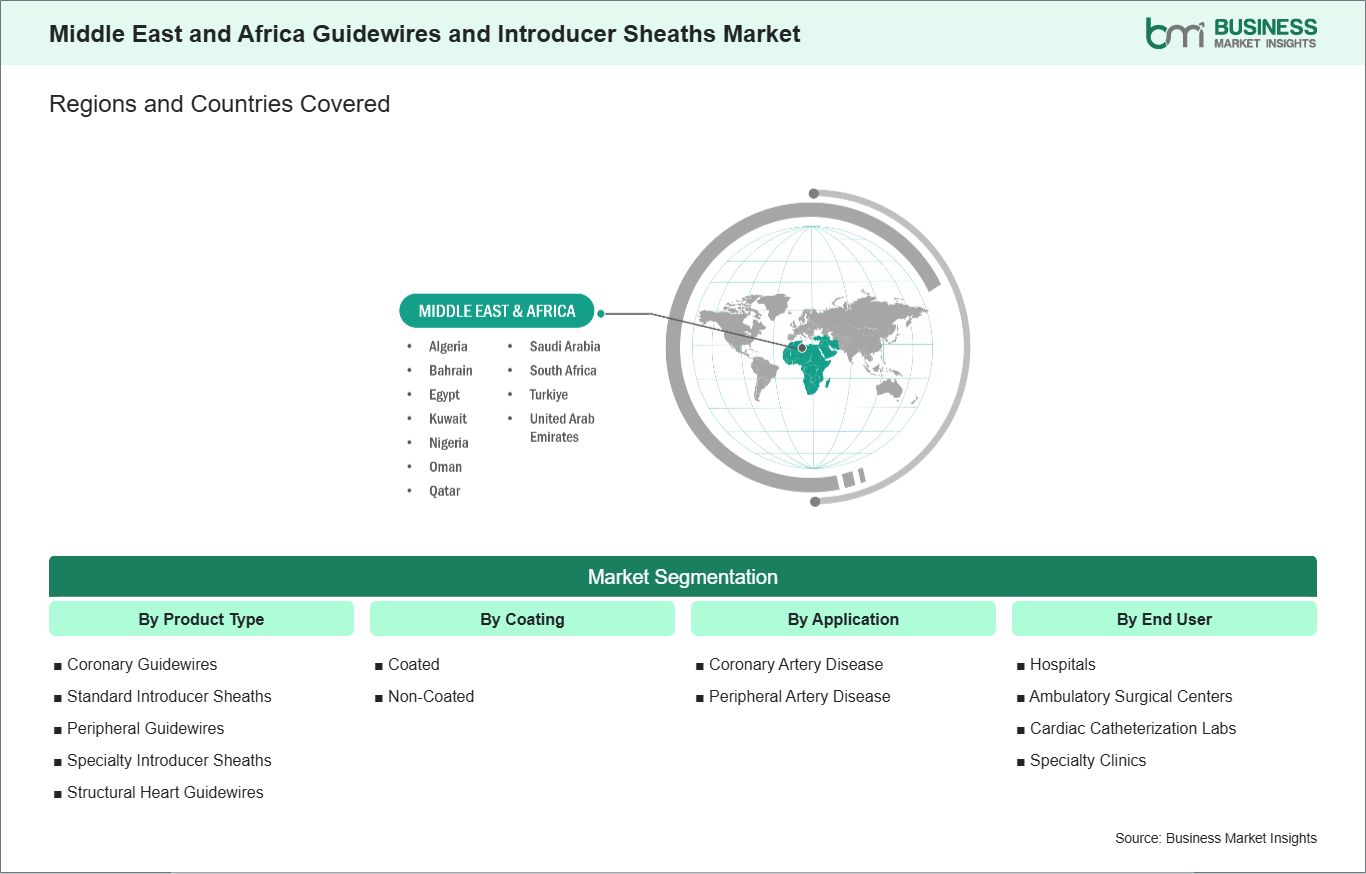Select the By End User header
The height and width of the screenshot is (874, 1366).
pos(1164,619)
